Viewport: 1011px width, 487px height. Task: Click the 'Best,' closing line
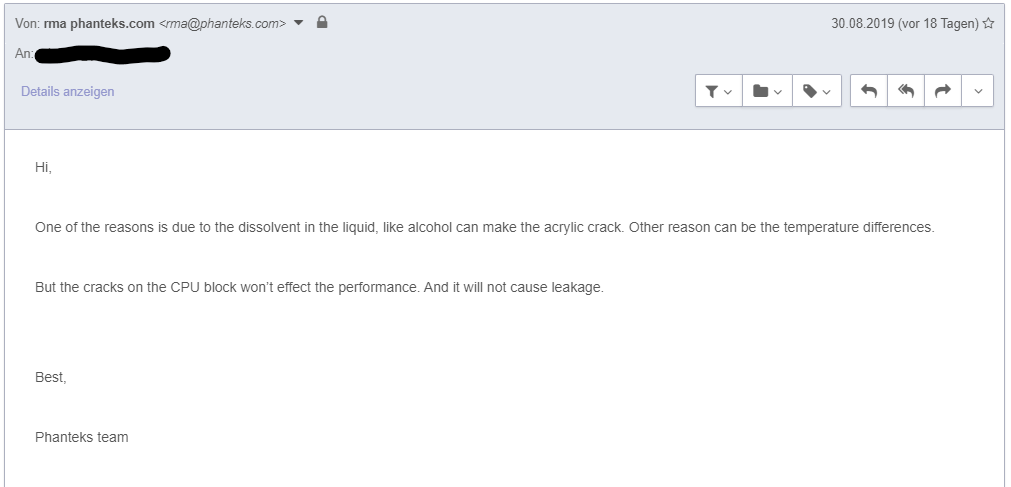(50, 377)
